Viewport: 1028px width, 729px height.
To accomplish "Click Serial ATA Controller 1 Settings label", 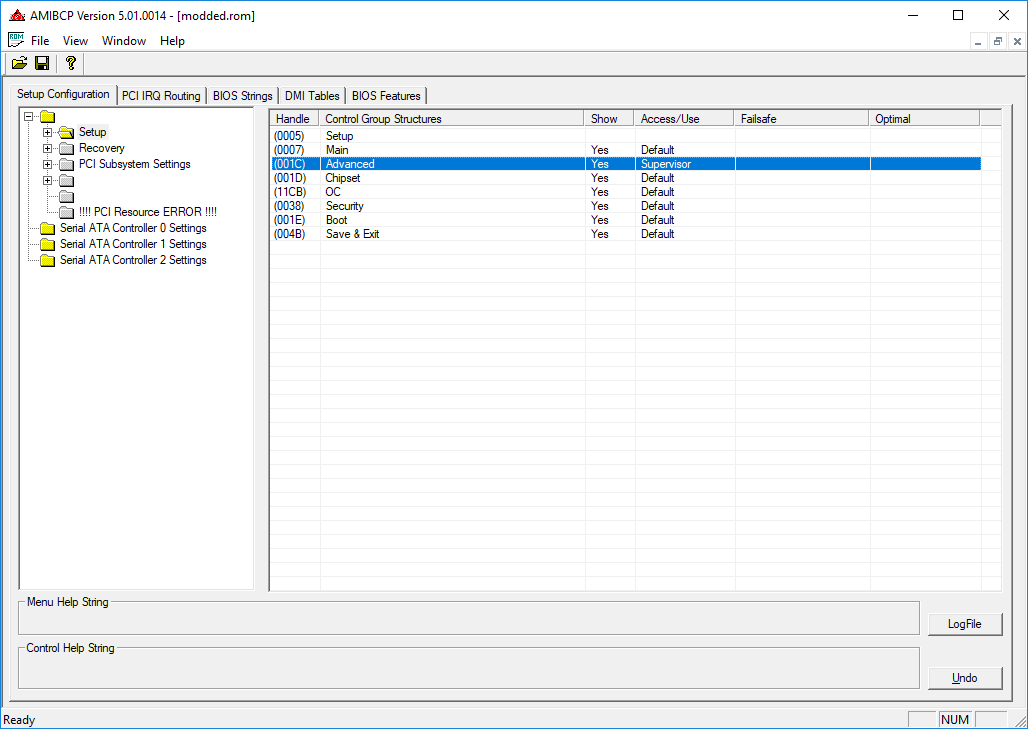I will pyautogui.click(x=133, y=244).
